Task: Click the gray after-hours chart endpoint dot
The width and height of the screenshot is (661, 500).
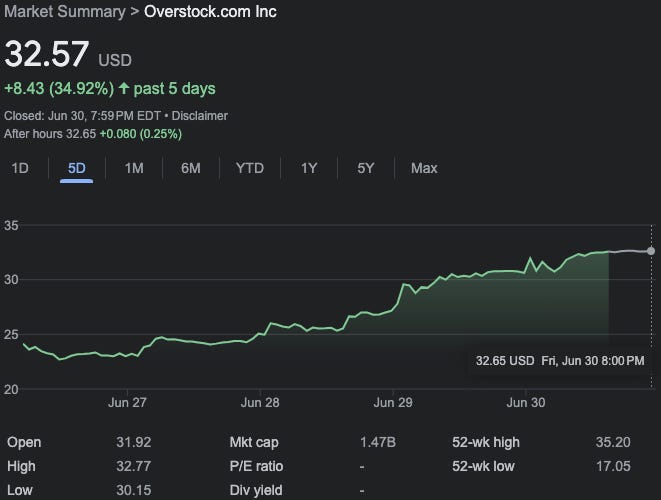Action: click(651, 251)
